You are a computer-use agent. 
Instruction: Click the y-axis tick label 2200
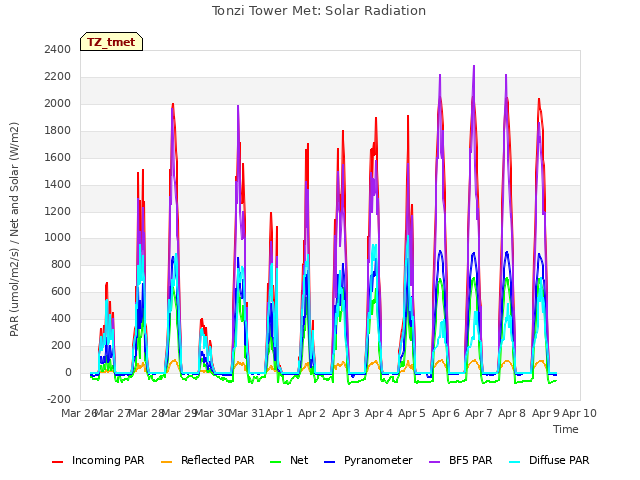point(58,77)
